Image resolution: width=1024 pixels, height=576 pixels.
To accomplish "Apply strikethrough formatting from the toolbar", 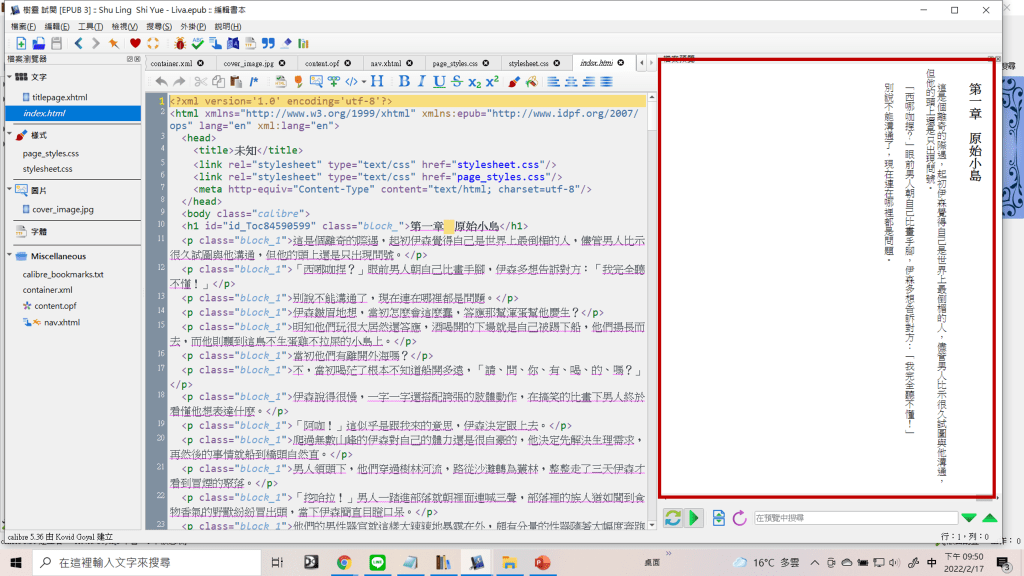I will pos(456,81).
